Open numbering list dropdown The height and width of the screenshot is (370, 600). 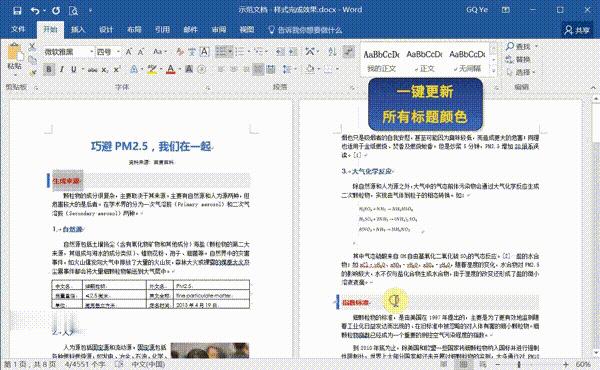tap(249, 52)
